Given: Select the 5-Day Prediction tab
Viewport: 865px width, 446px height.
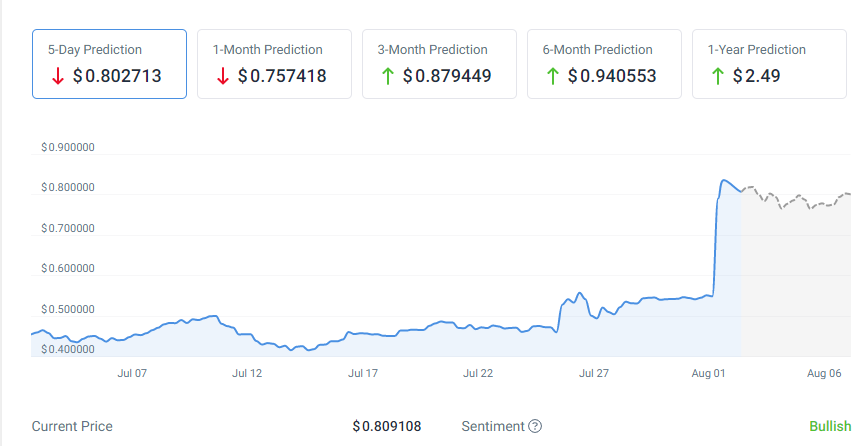Looking at the screenshot, I should point(109,64).
